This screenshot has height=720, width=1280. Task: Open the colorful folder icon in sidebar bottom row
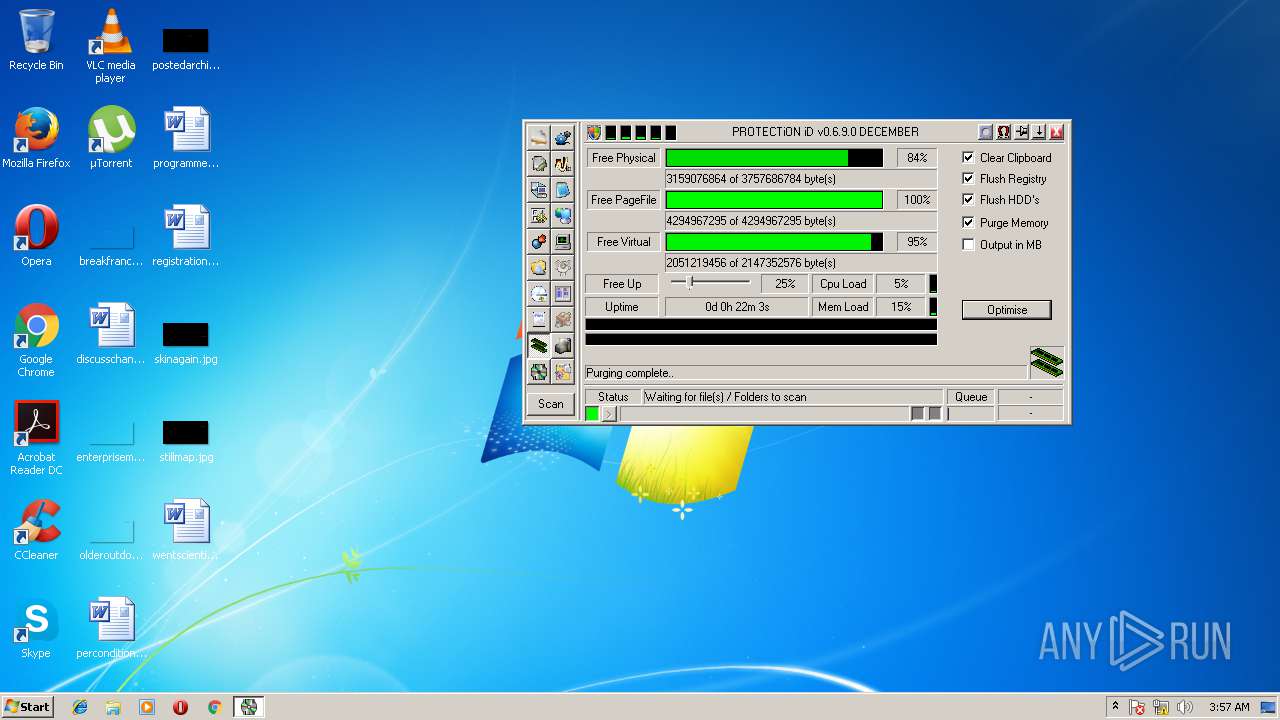pos(563,372)
